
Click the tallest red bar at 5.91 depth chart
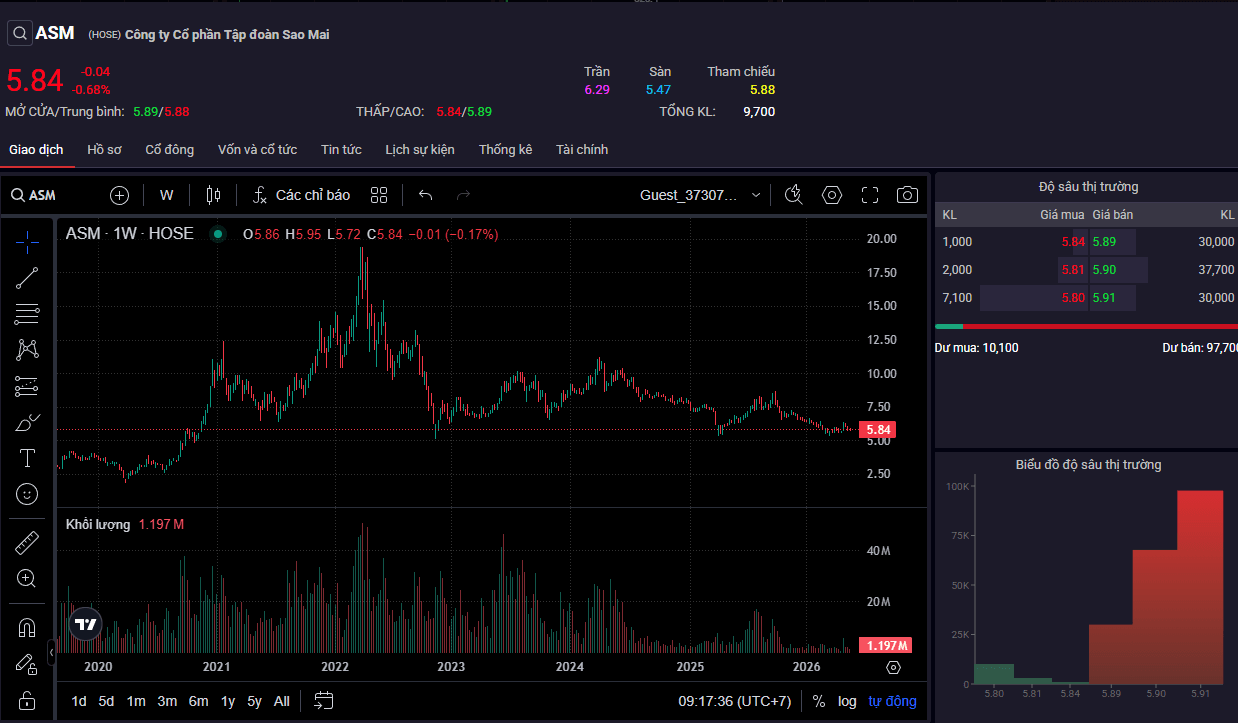(1200, 587)
